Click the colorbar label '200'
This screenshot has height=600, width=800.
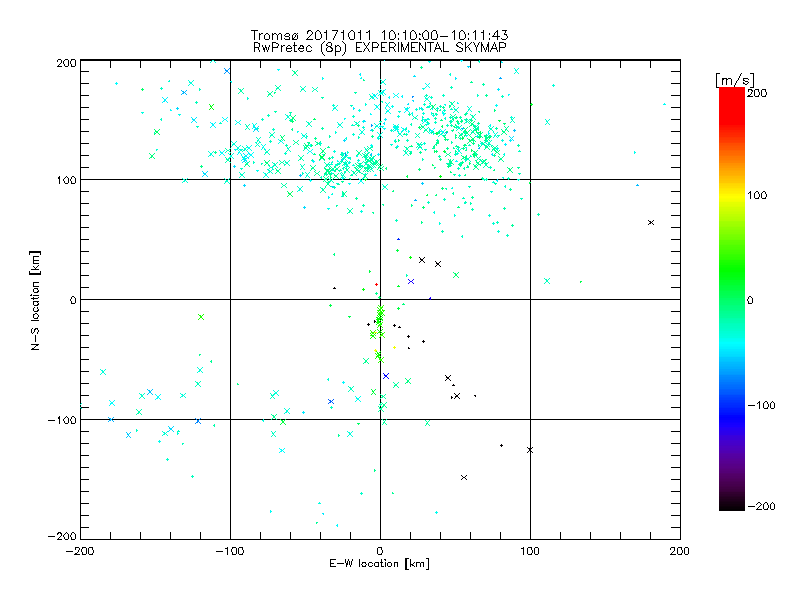[x=757, y=93]
